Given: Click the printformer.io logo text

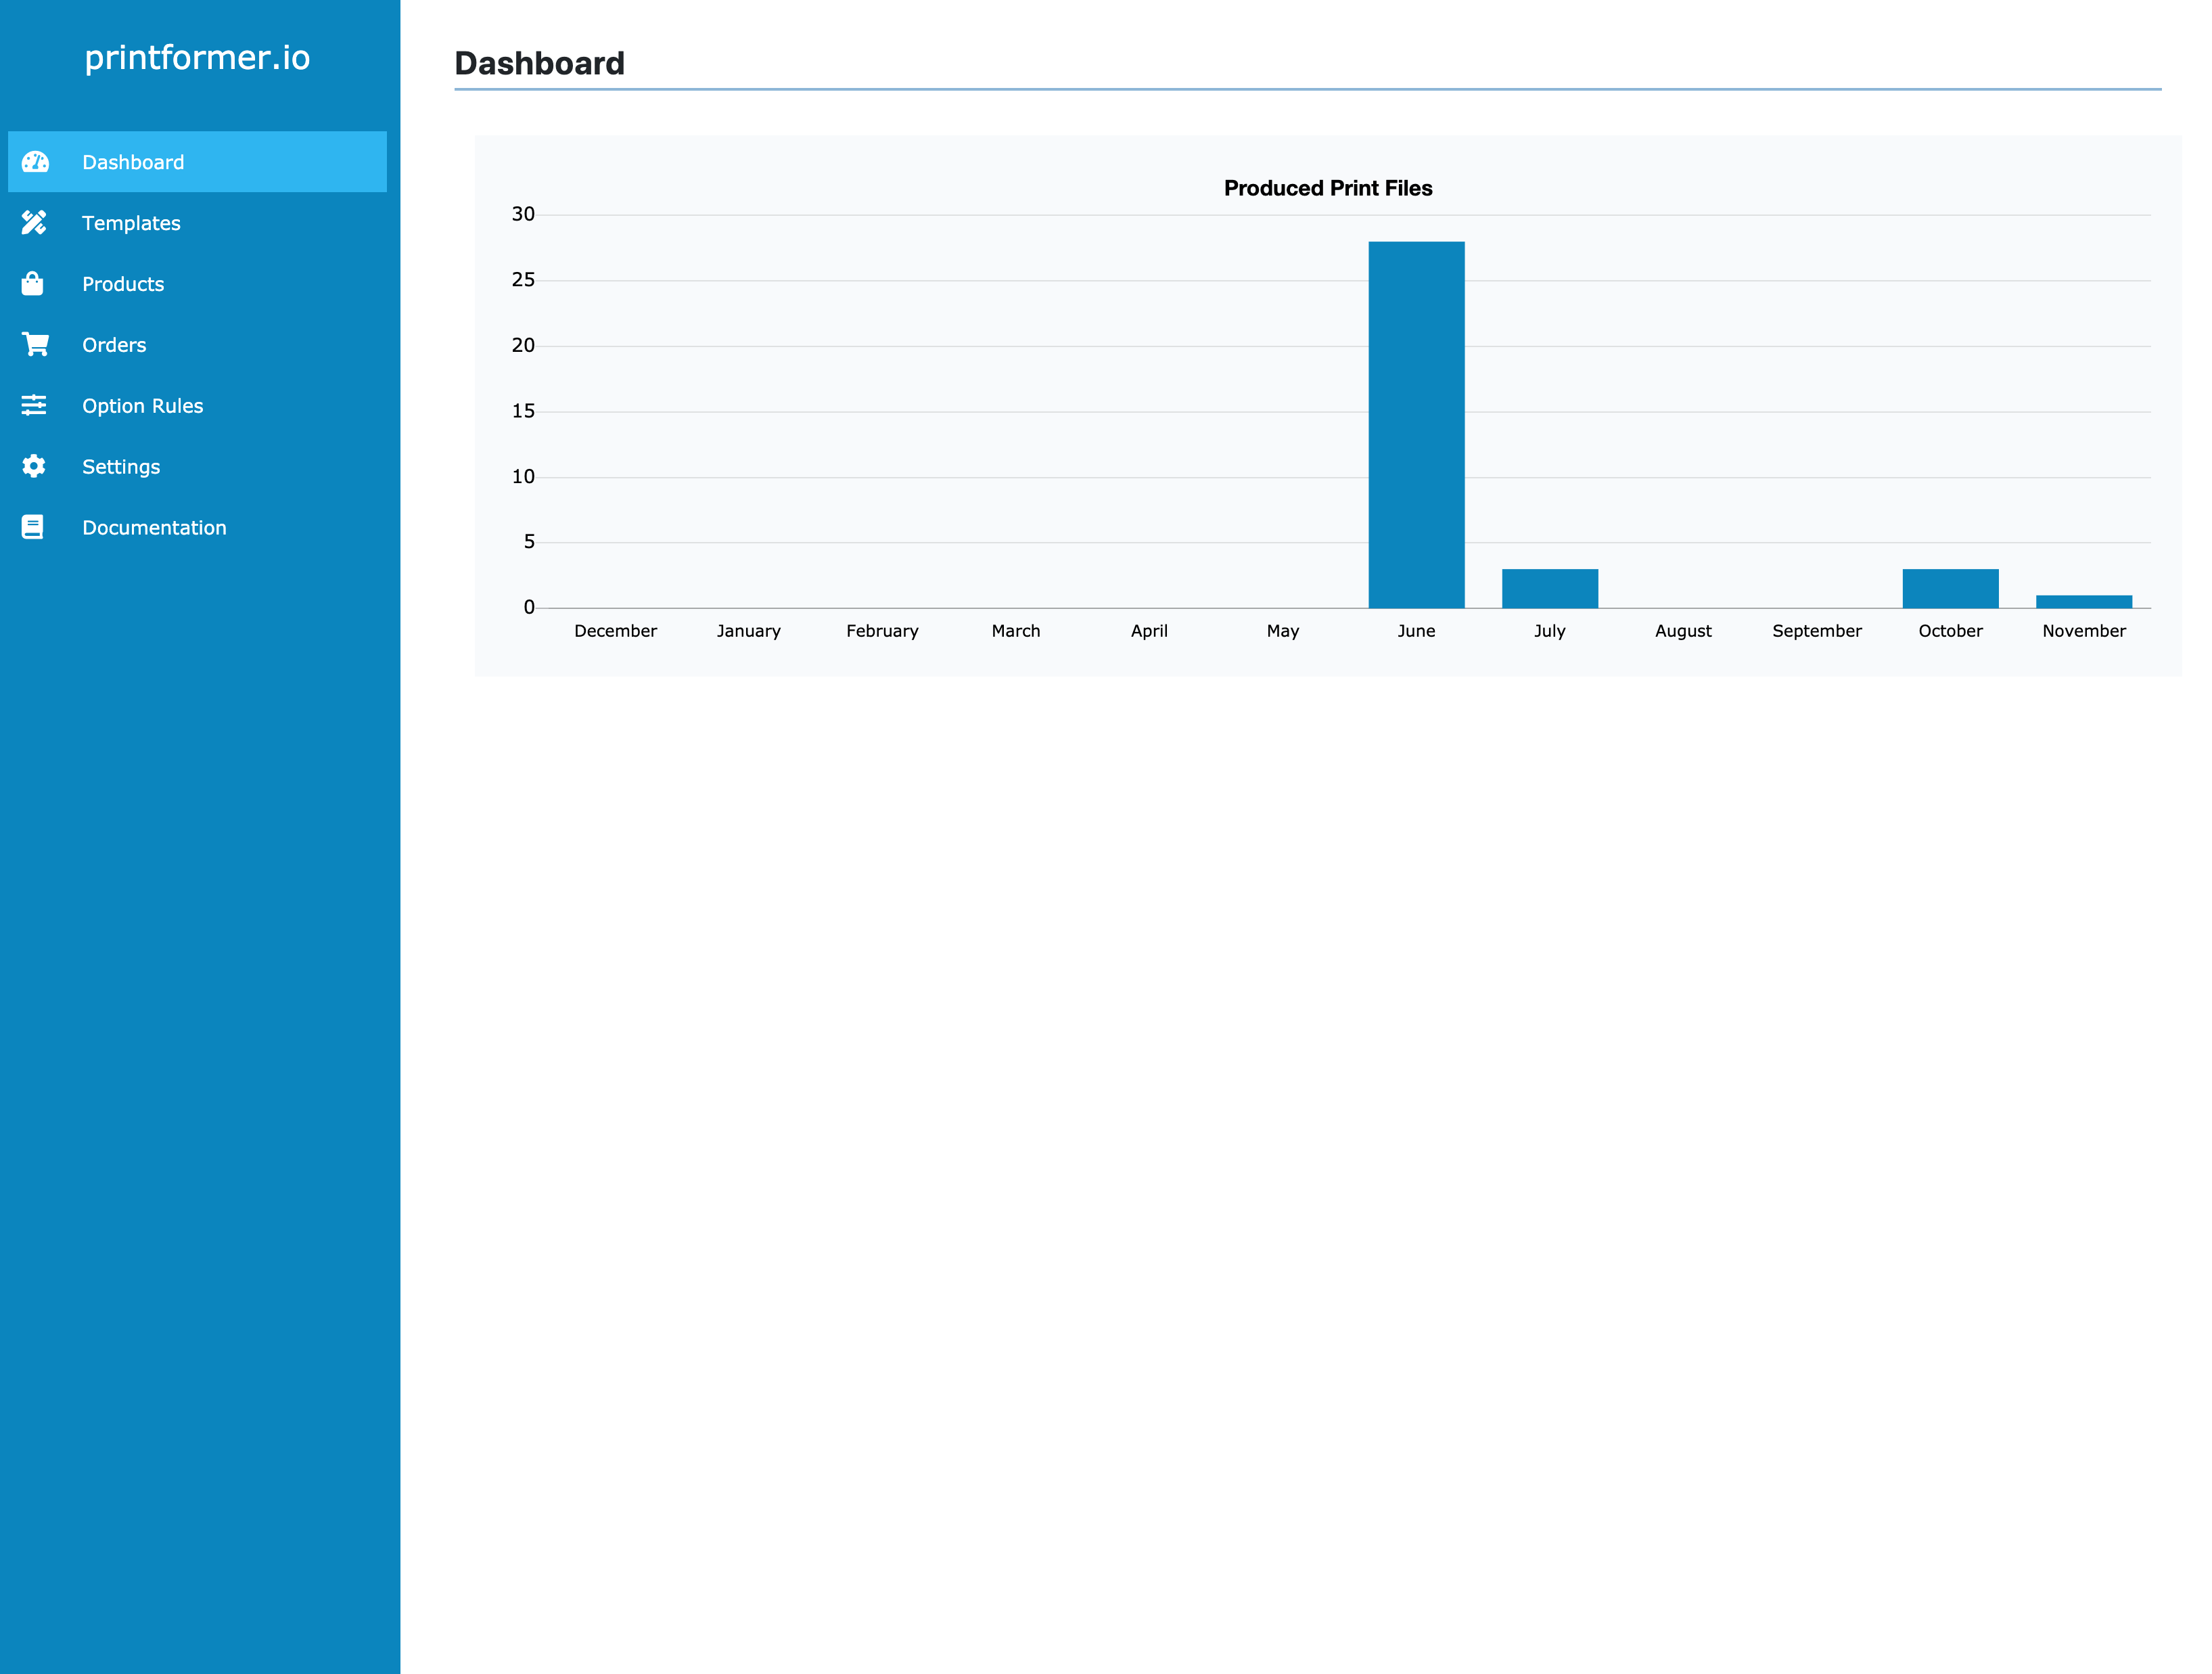Looking at the screenshot, I should (x=197, y=58).
